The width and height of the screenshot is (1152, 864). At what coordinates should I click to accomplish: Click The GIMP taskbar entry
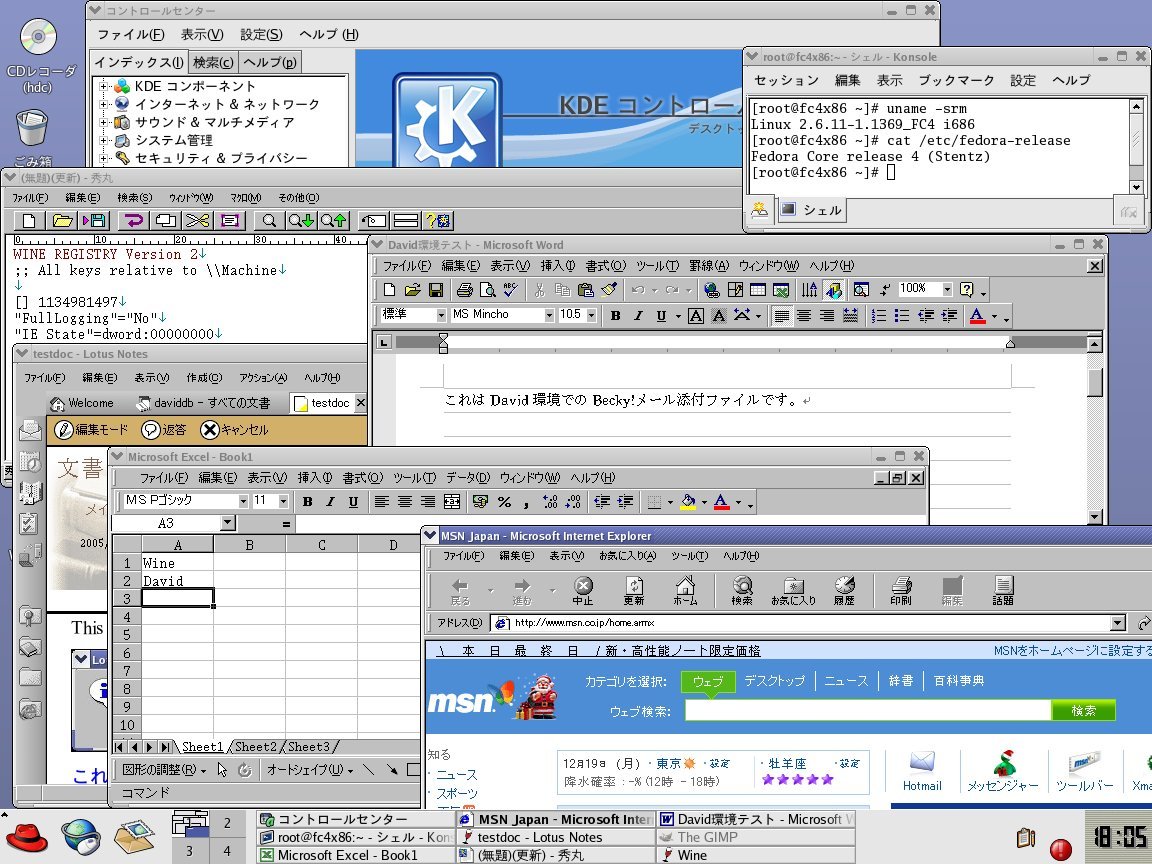coord(756,838)
